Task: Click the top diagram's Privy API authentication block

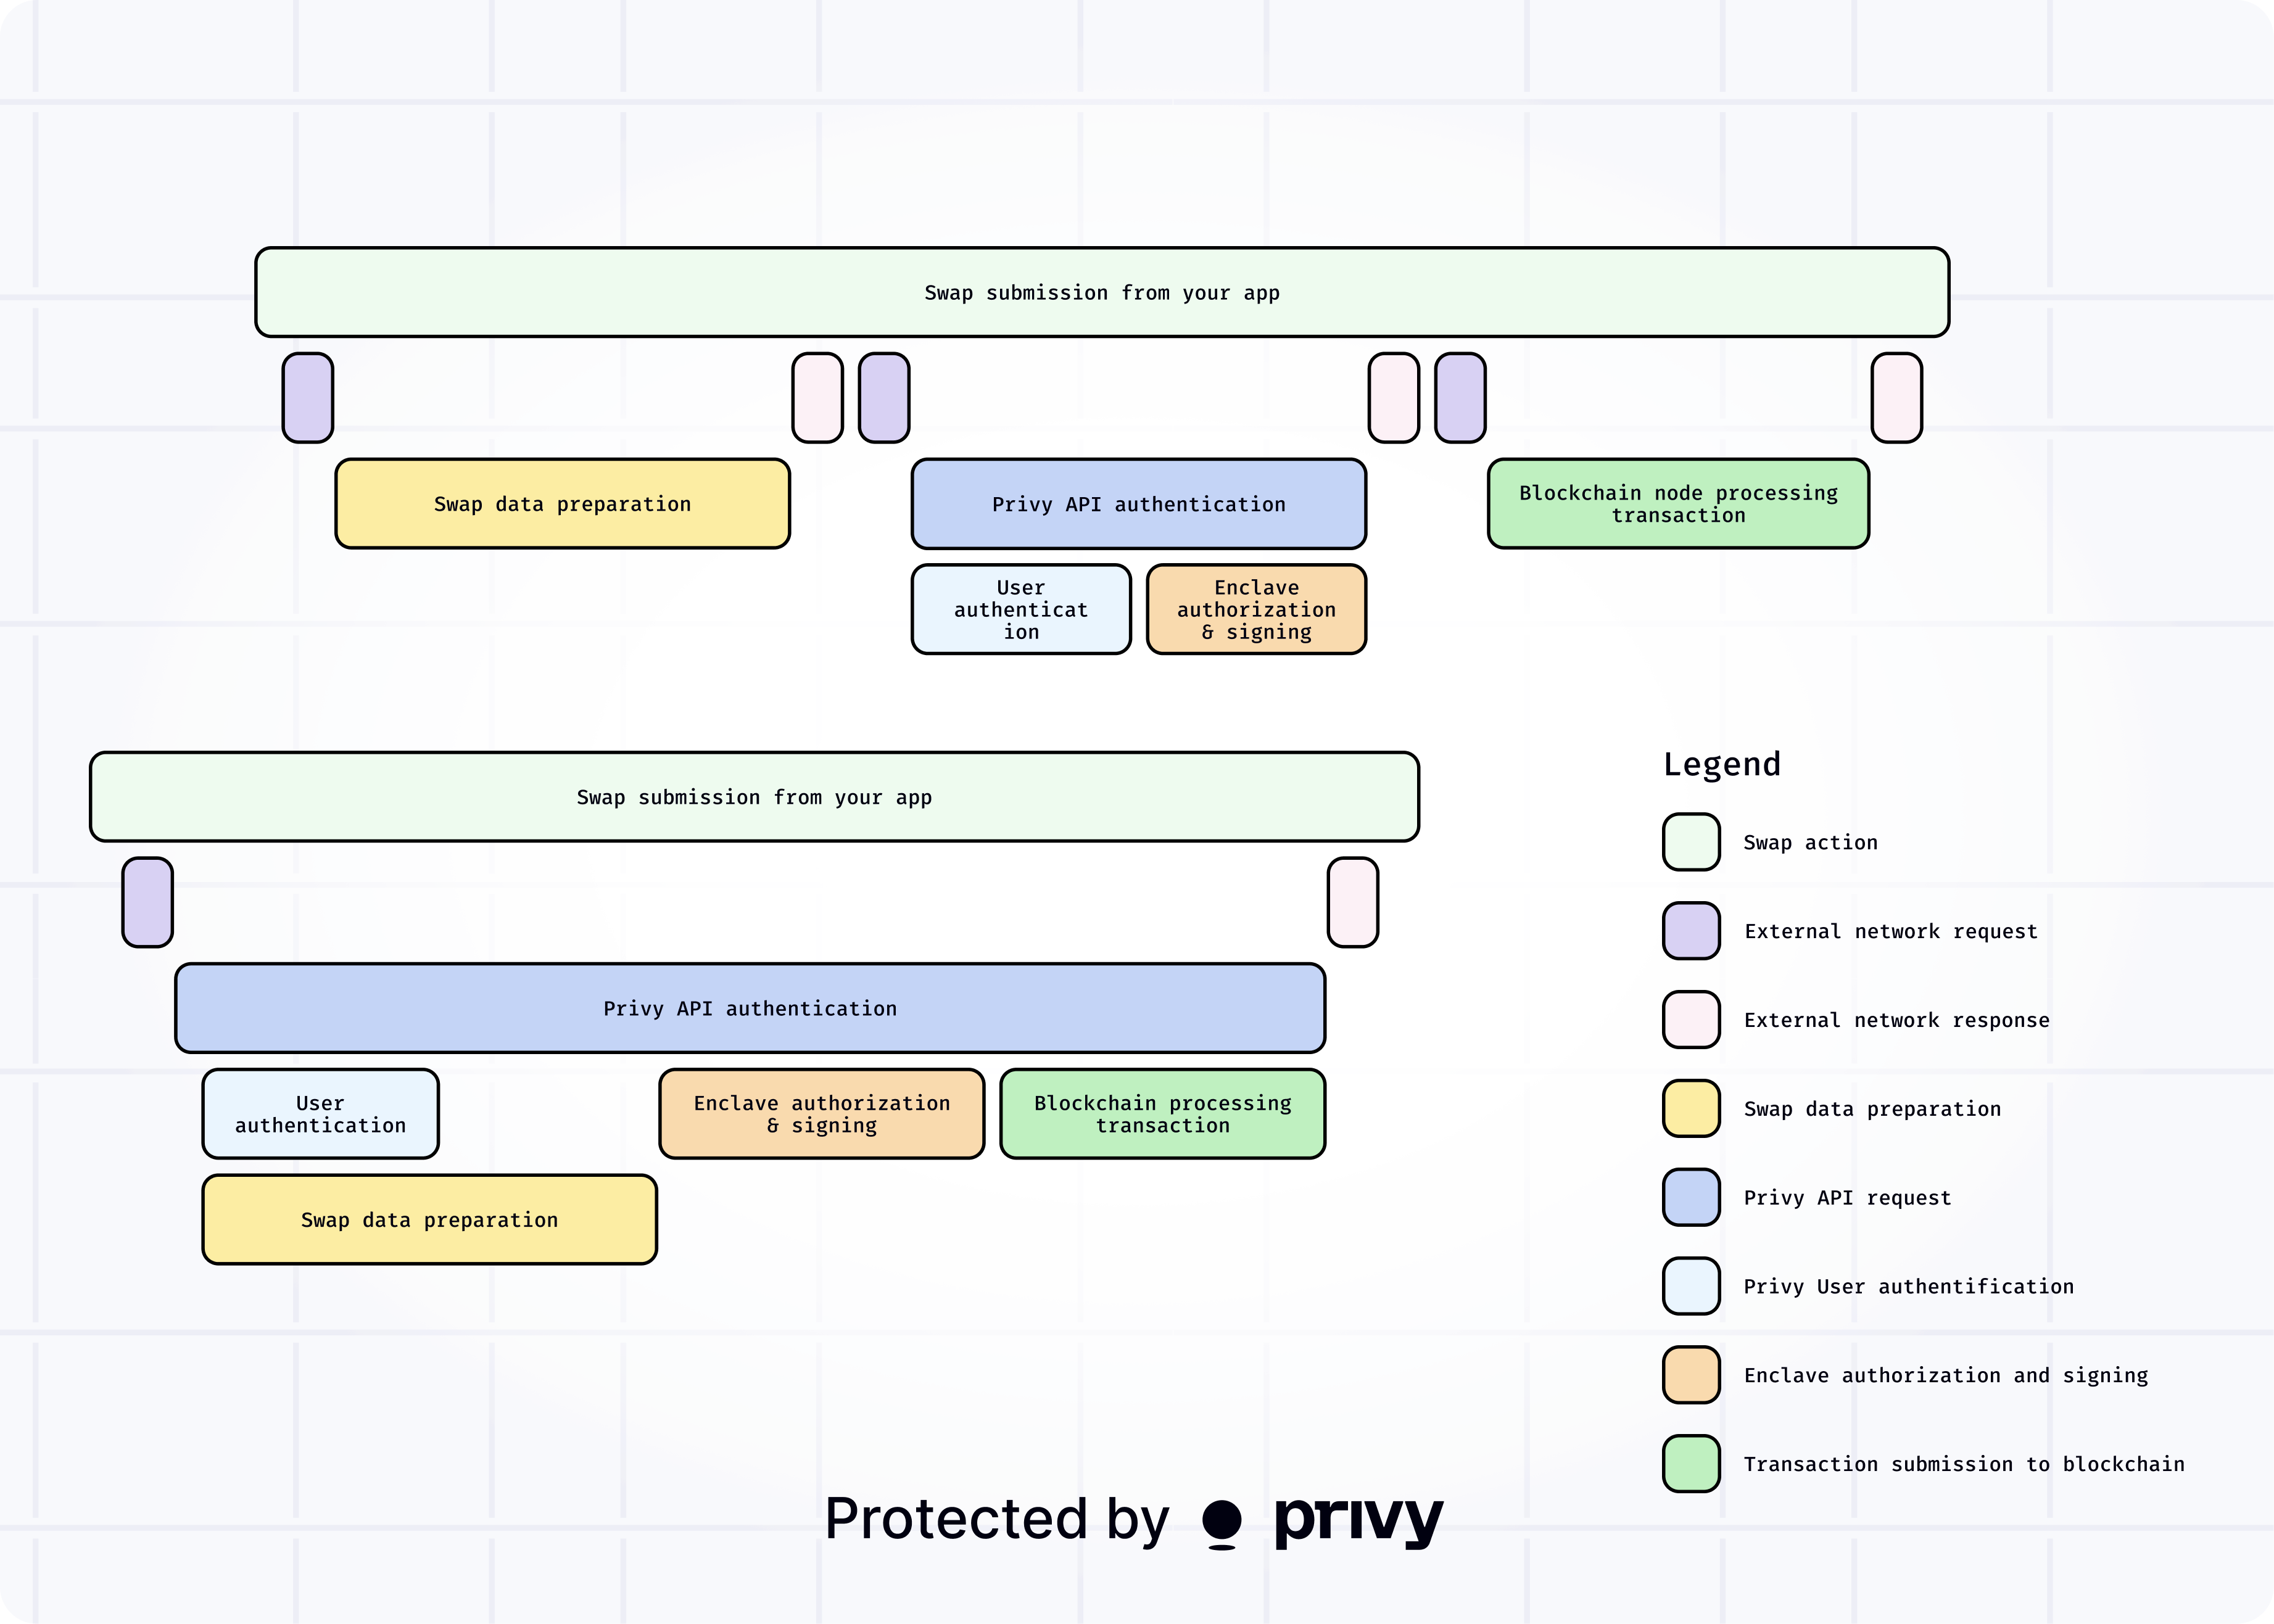Action: coord(1138,504)
